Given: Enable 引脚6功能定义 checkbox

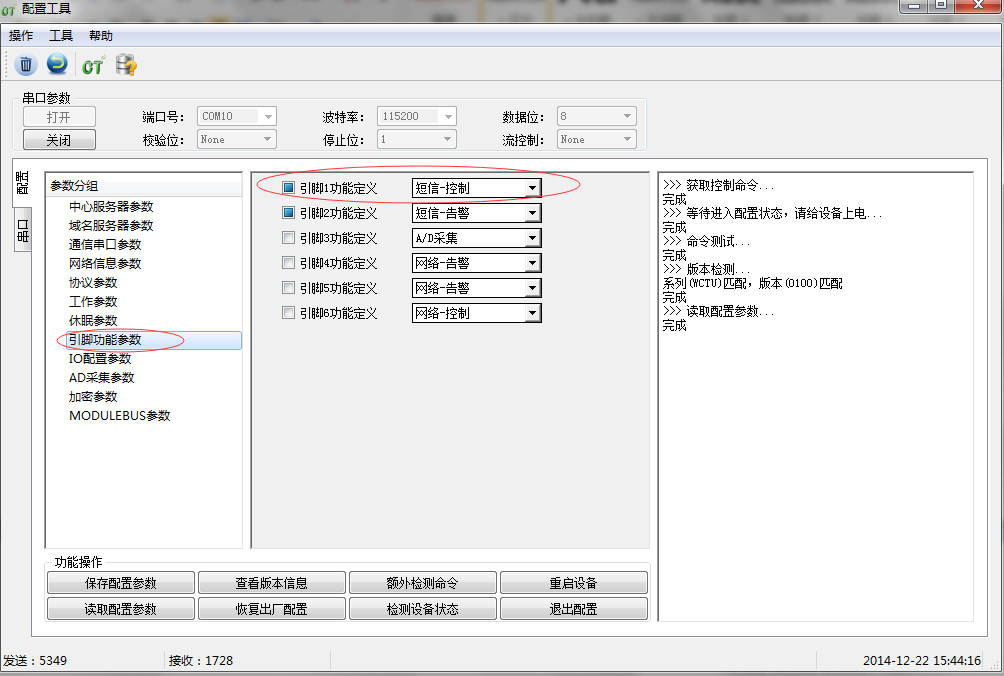Looking at the screenshot, I should pyautogui.click(x=288, y=312).
